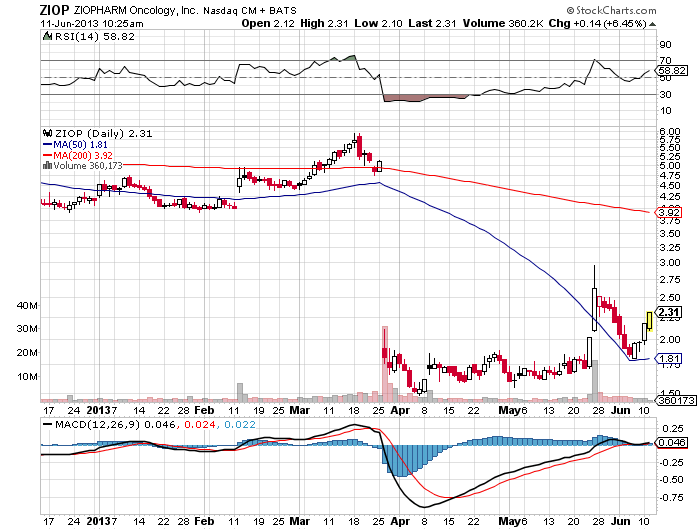The height and width of the screenshot is (530, 700).
Task: Click the Low 2.10 value in header
Action: [378, 24]
